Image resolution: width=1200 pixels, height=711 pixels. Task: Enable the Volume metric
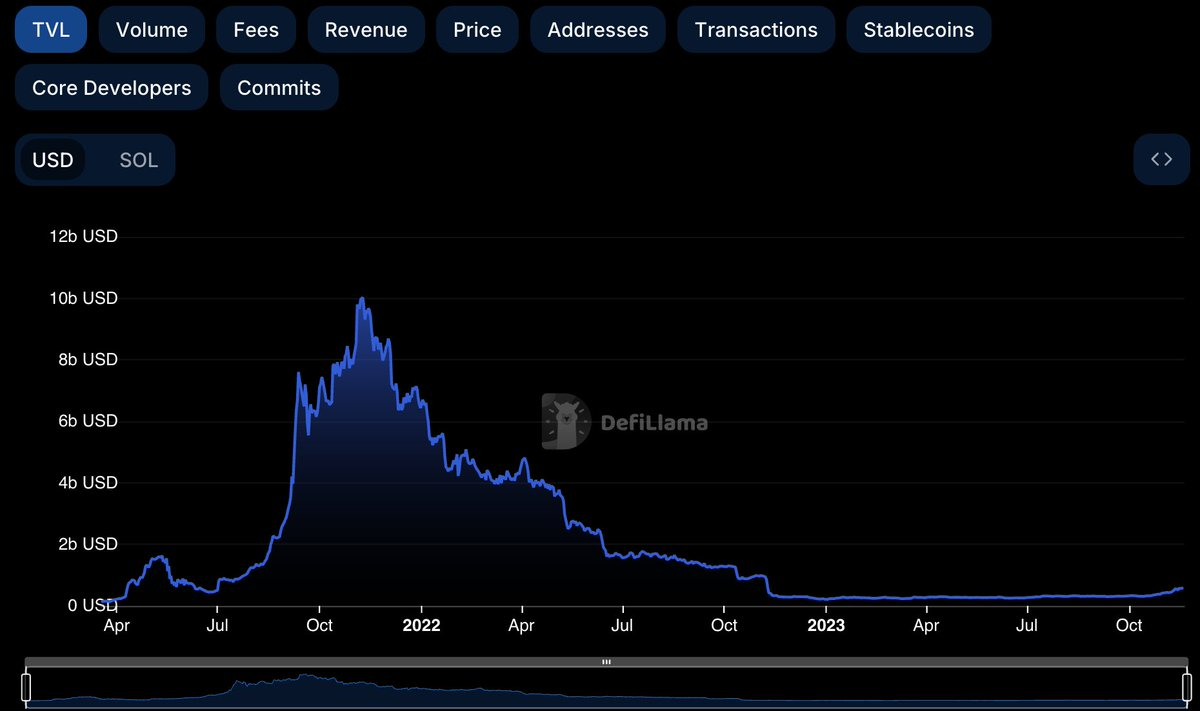tap(152, 30)
